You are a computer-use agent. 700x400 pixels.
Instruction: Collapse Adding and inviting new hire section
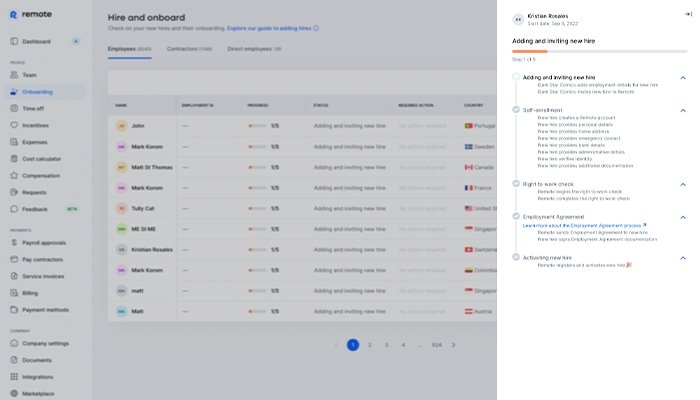click(683, 78)
